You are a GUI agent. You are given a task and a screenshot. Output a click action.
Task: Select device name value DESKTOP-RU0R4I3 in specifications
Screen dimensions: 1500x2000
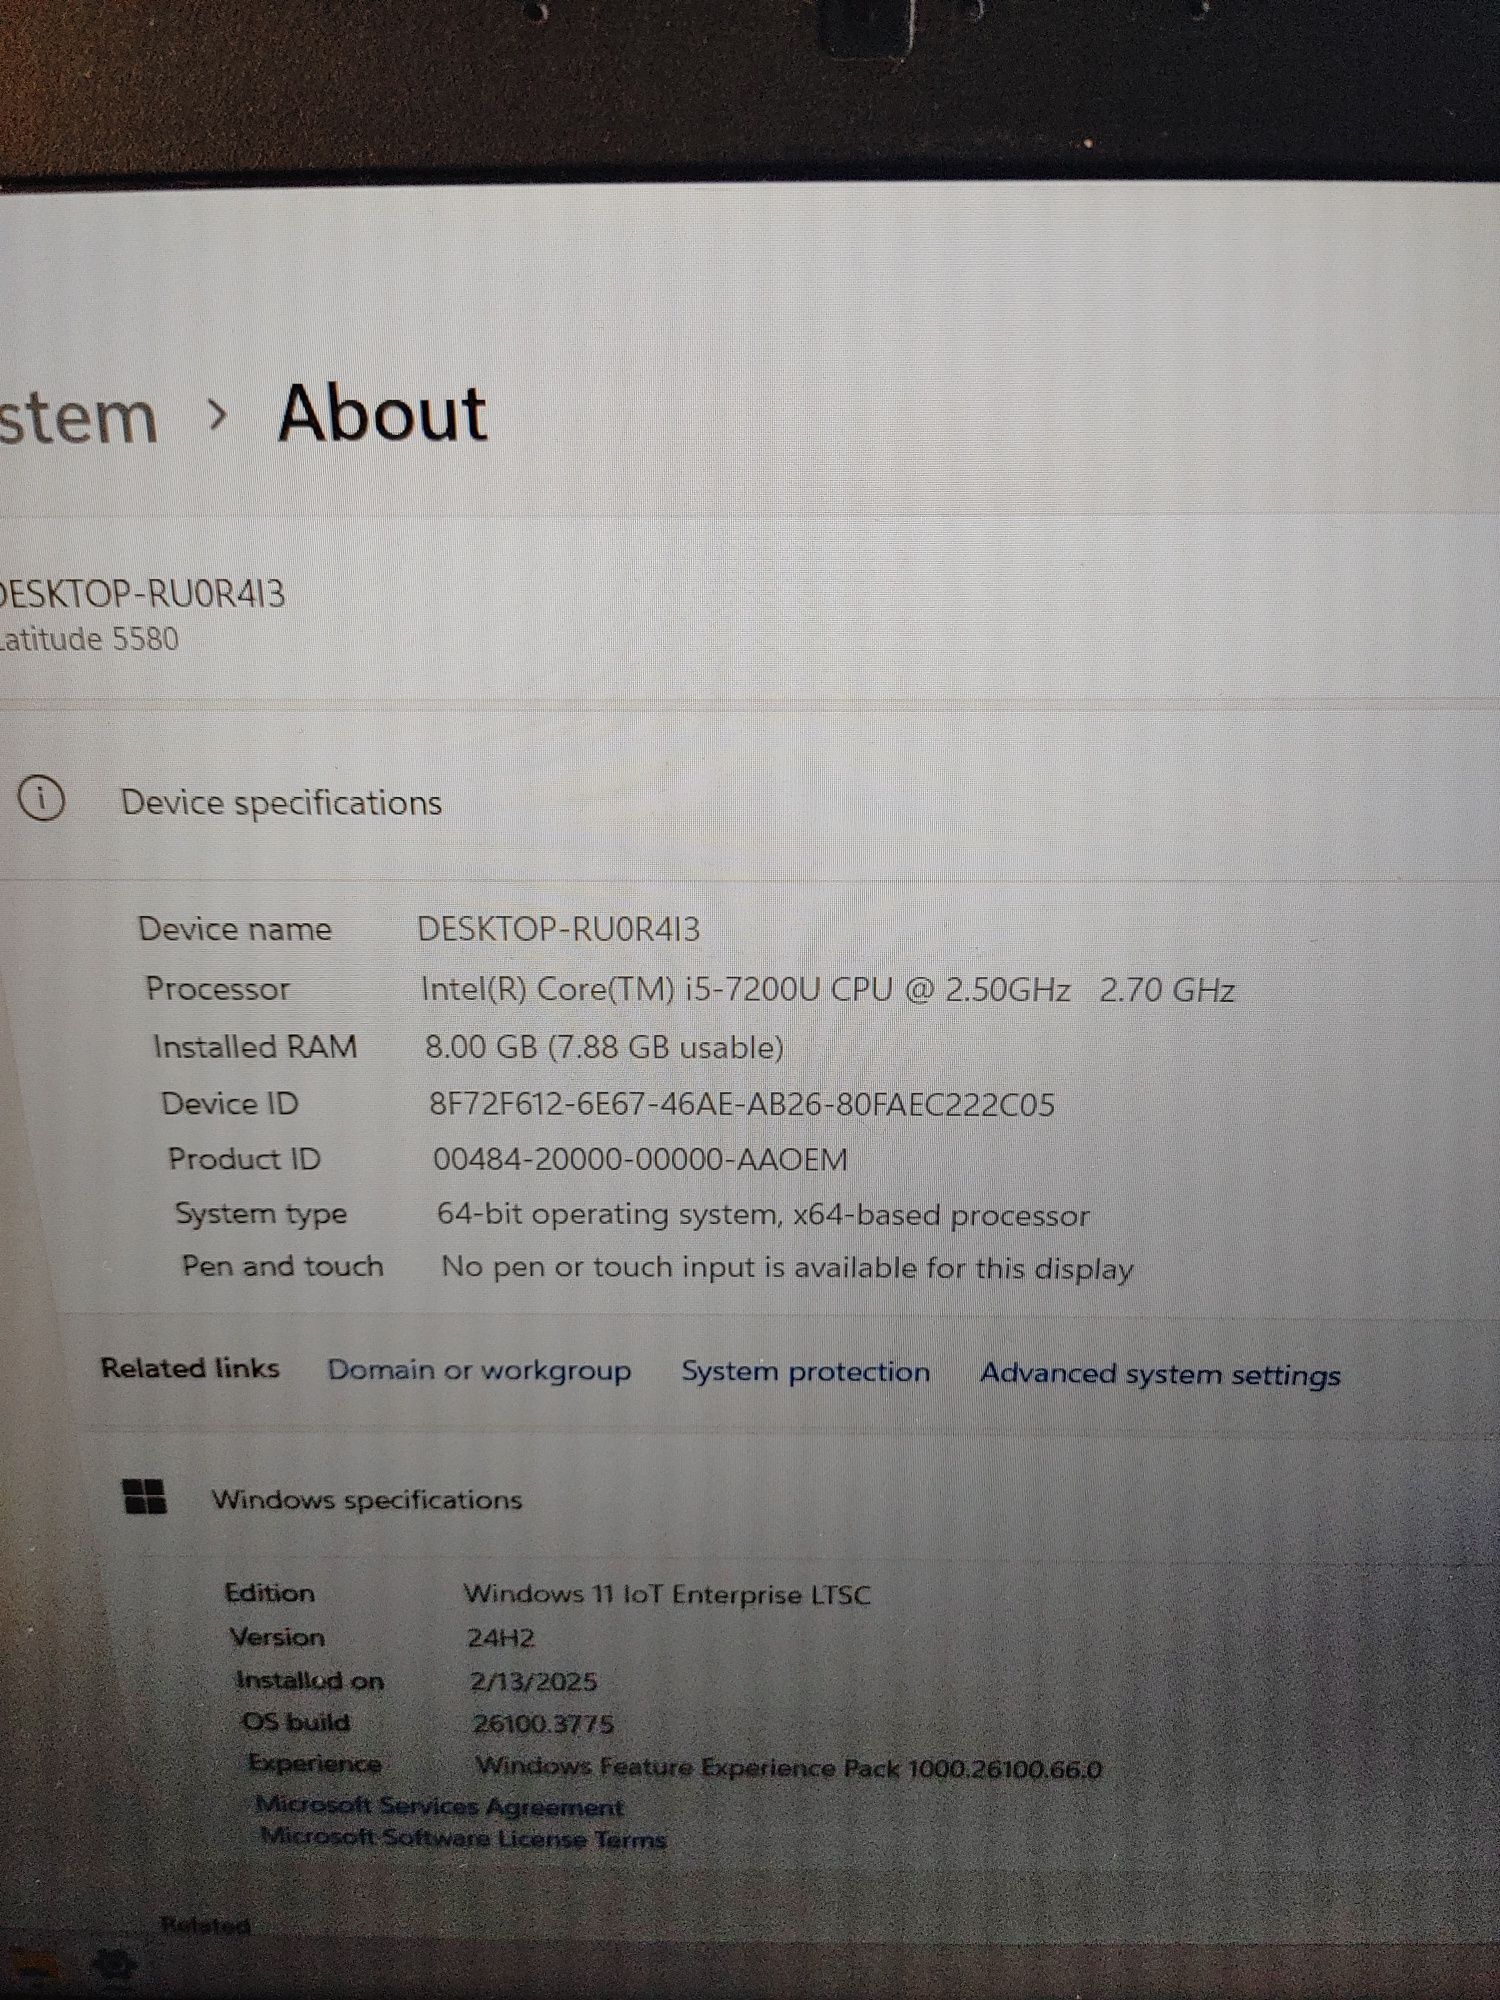[x=558, y=929]
